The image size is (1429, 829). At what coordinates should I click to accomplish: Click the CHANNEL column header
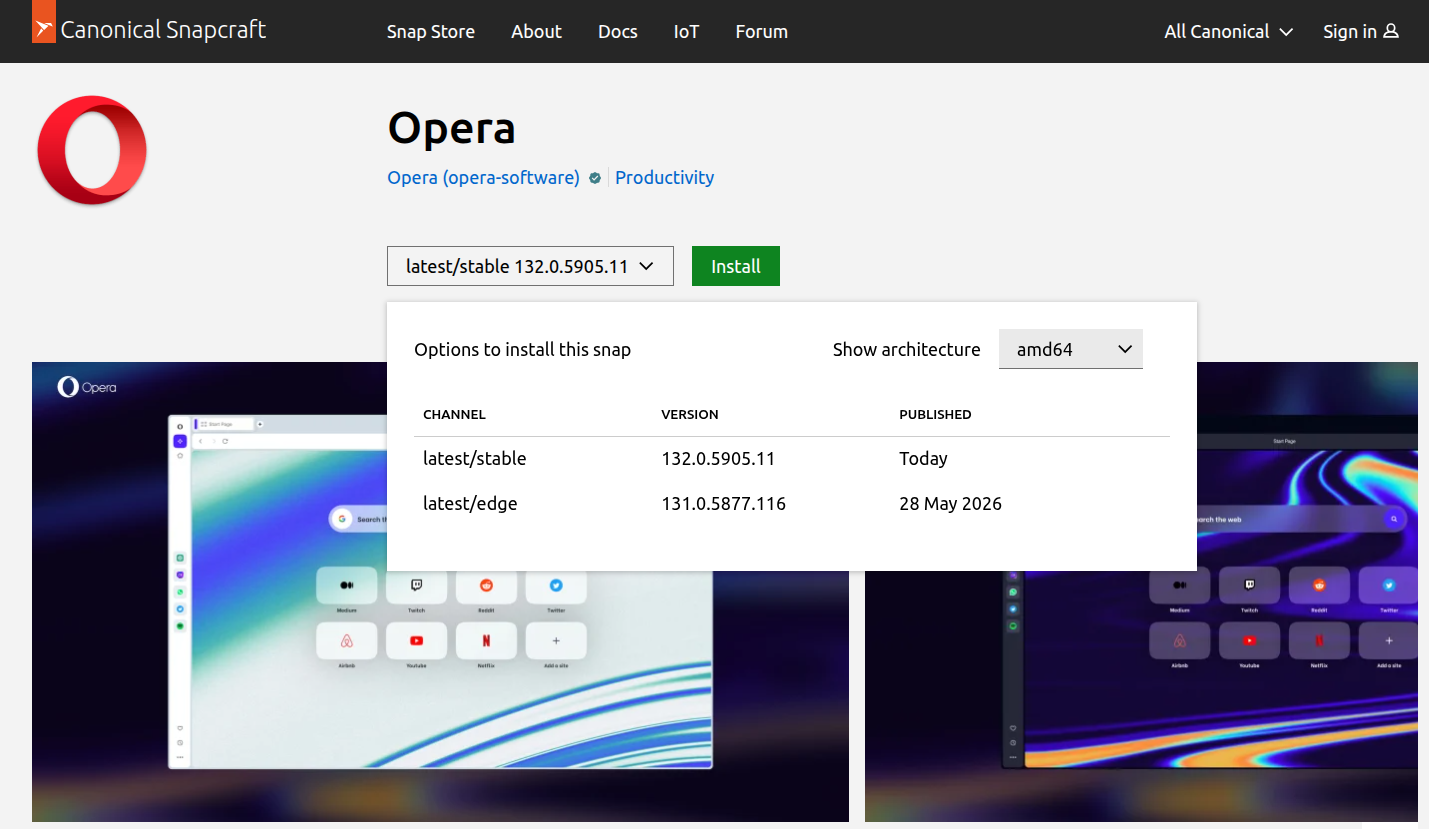(454, 414)
